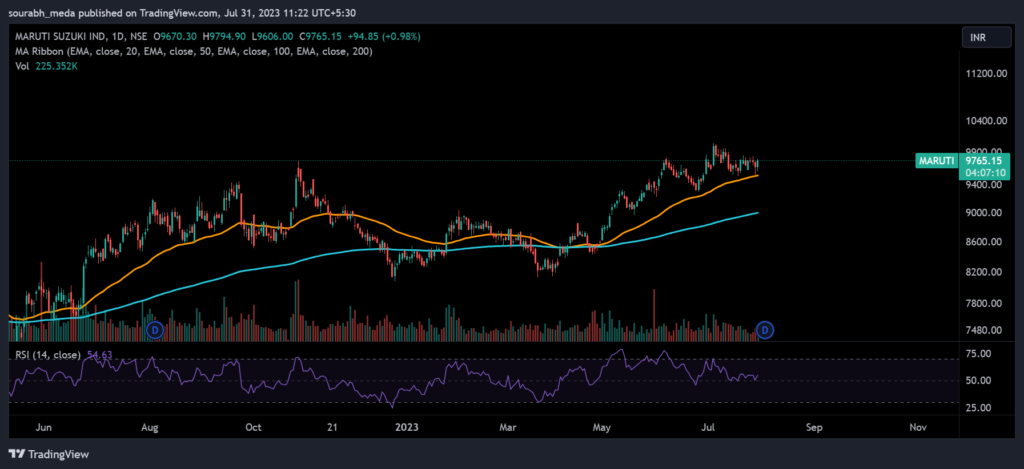The width and height of the screenshot is (1024, 469).
Task: Click the right dividend D marker near August 2023
Action: point(765,330)
